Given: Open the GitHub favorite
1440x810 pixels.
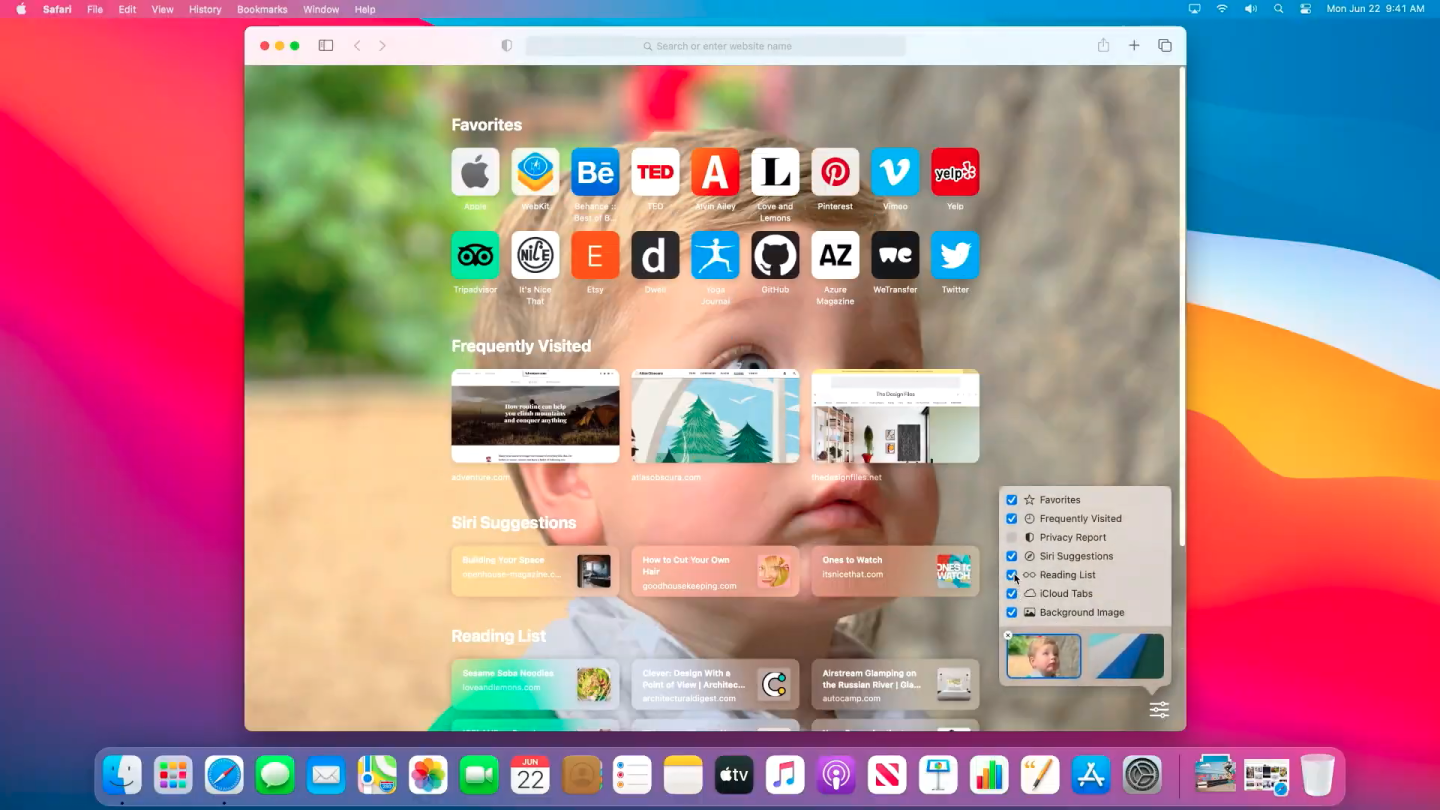Looking at the screenshot, I should [775, 255].
